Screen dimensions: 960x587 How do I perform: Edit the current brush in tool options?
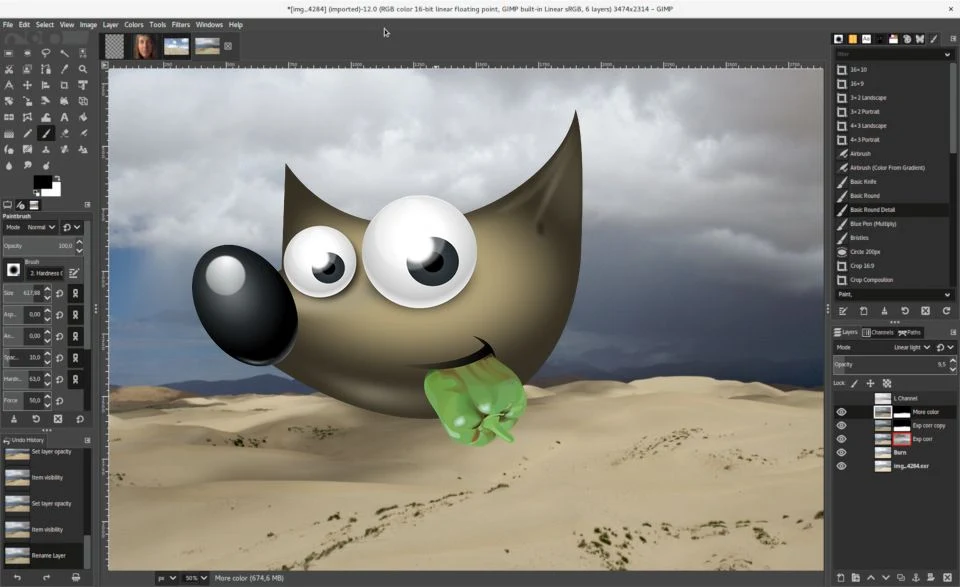[74, 272]
